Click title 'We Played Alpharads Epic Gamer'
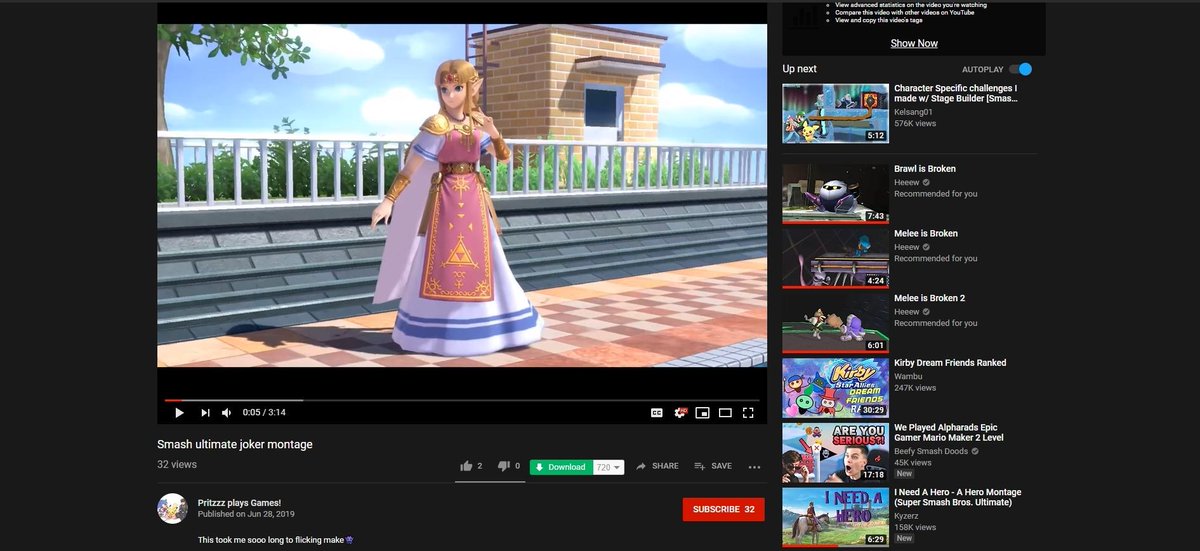This screenshot has height=551, width=1200. click(949, 432)
